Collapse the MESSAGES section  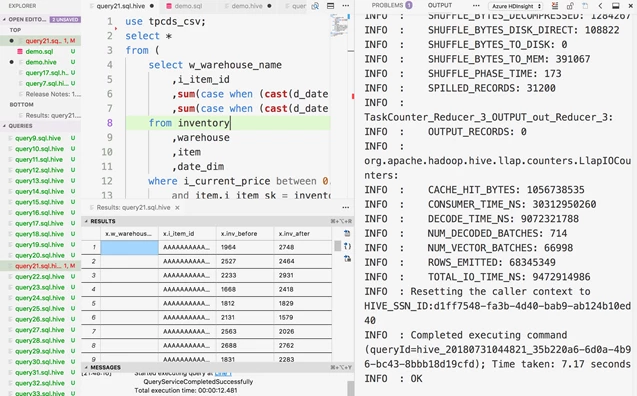86,367
